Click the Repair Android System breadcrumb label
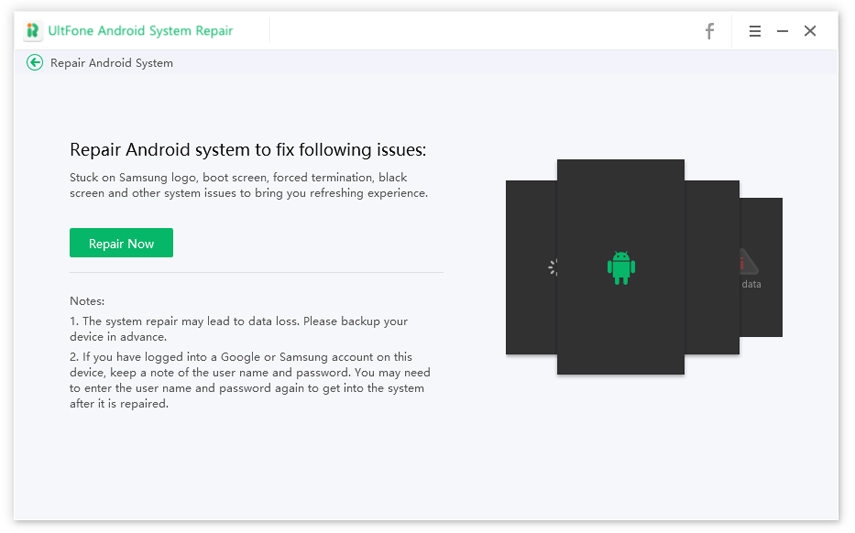The height and width of the screenshot is (533, 855). [x=111, y=63]
